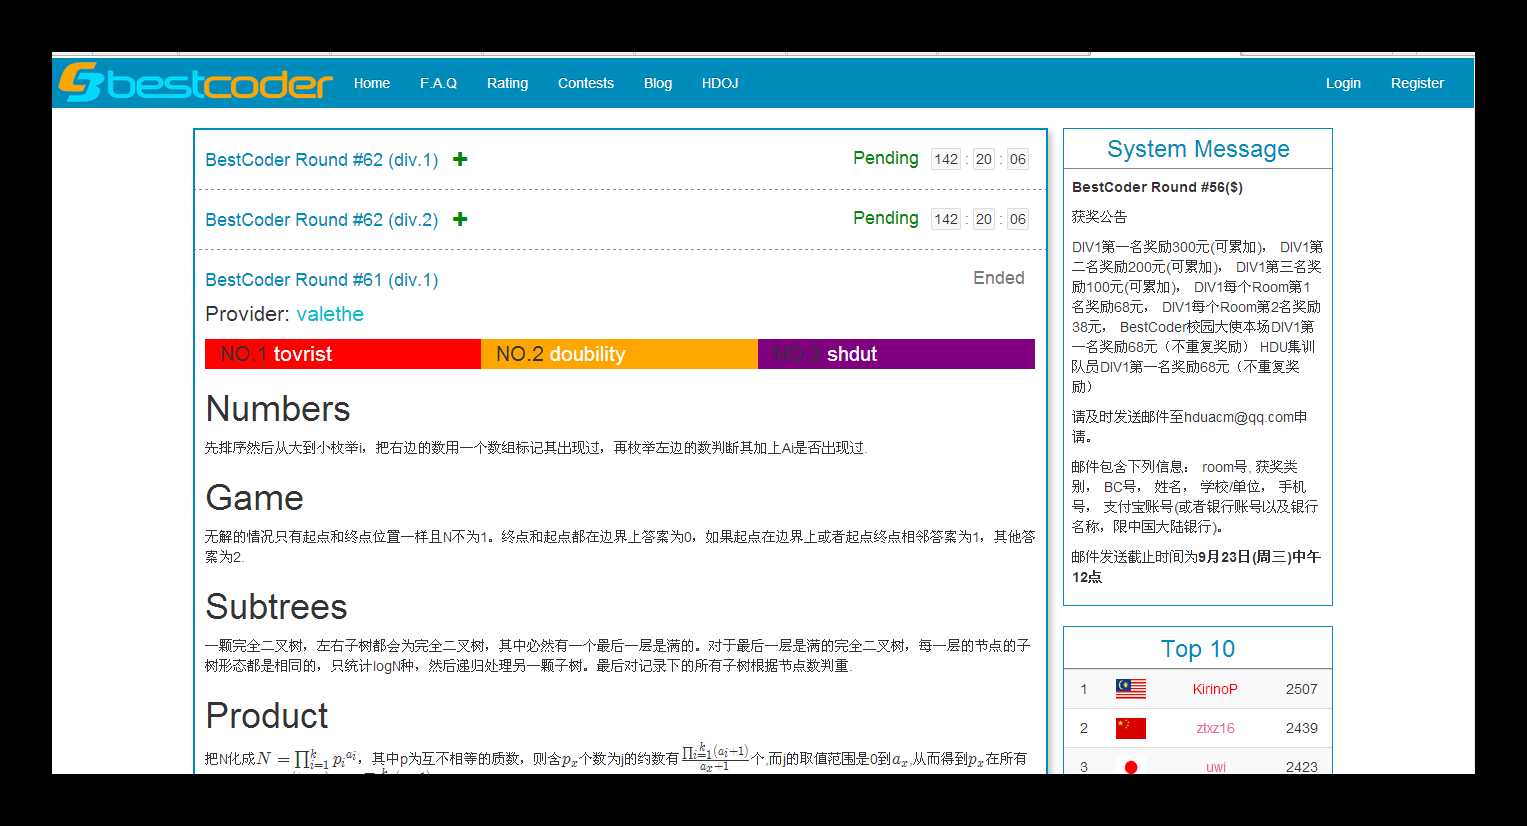
Task: View provider valethe's profile
Action: coord(330,314)
